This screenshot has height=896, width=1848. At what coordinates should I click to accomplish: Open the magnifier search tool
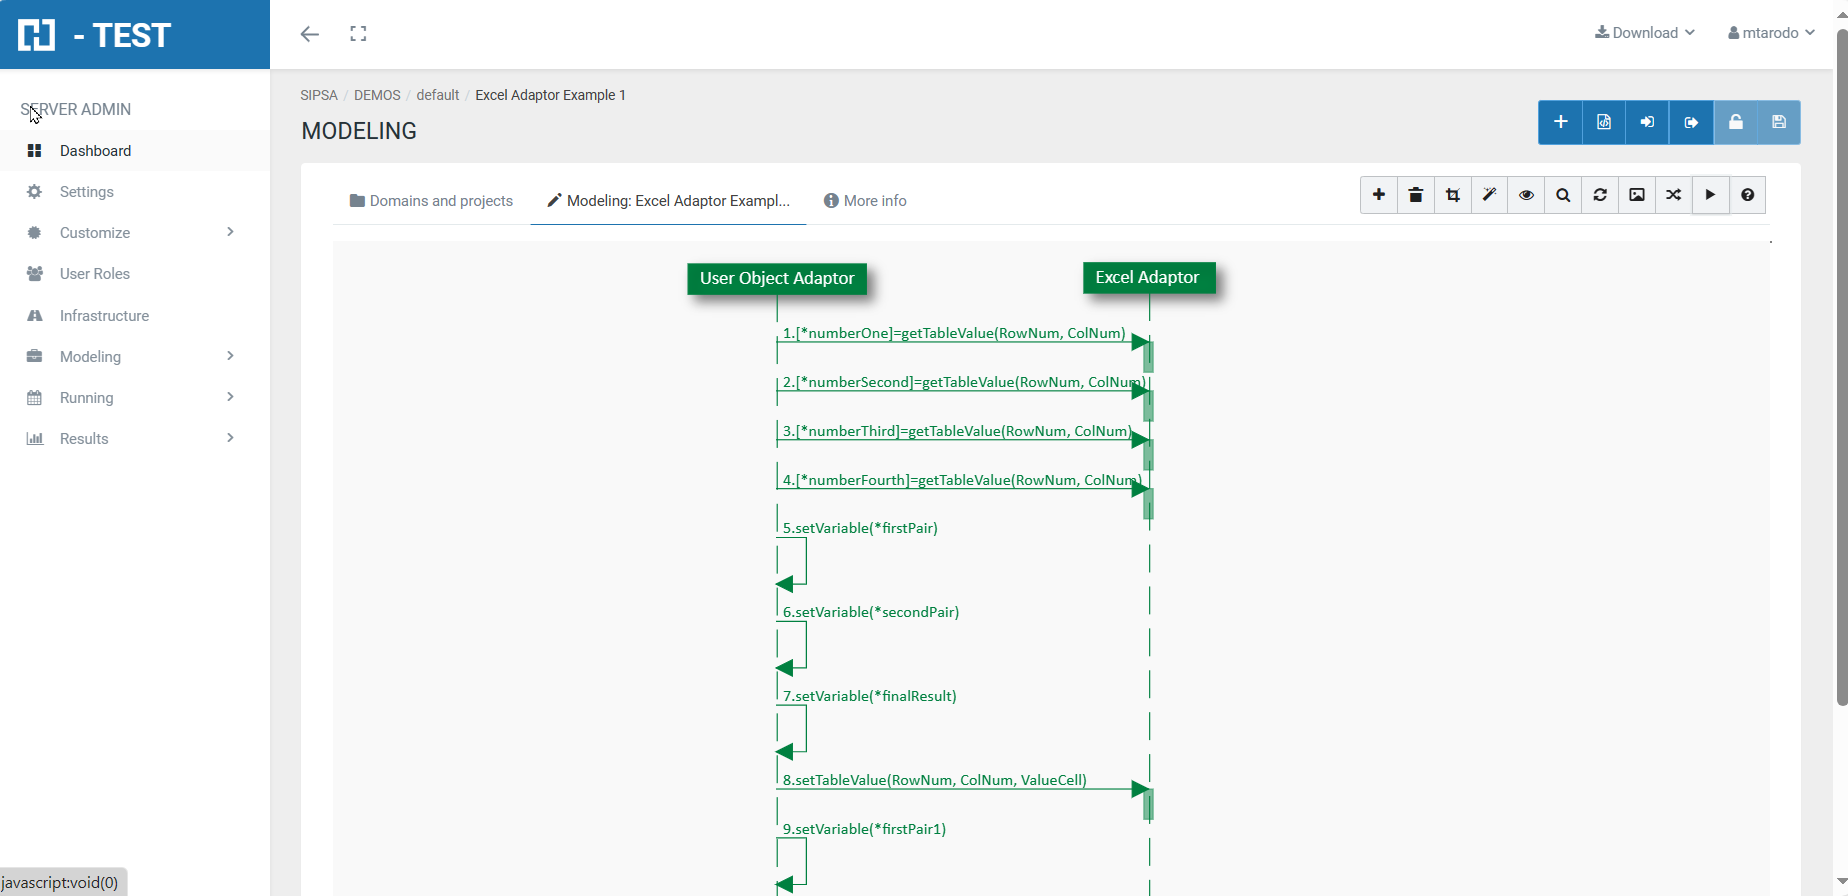coord(1563,195)
